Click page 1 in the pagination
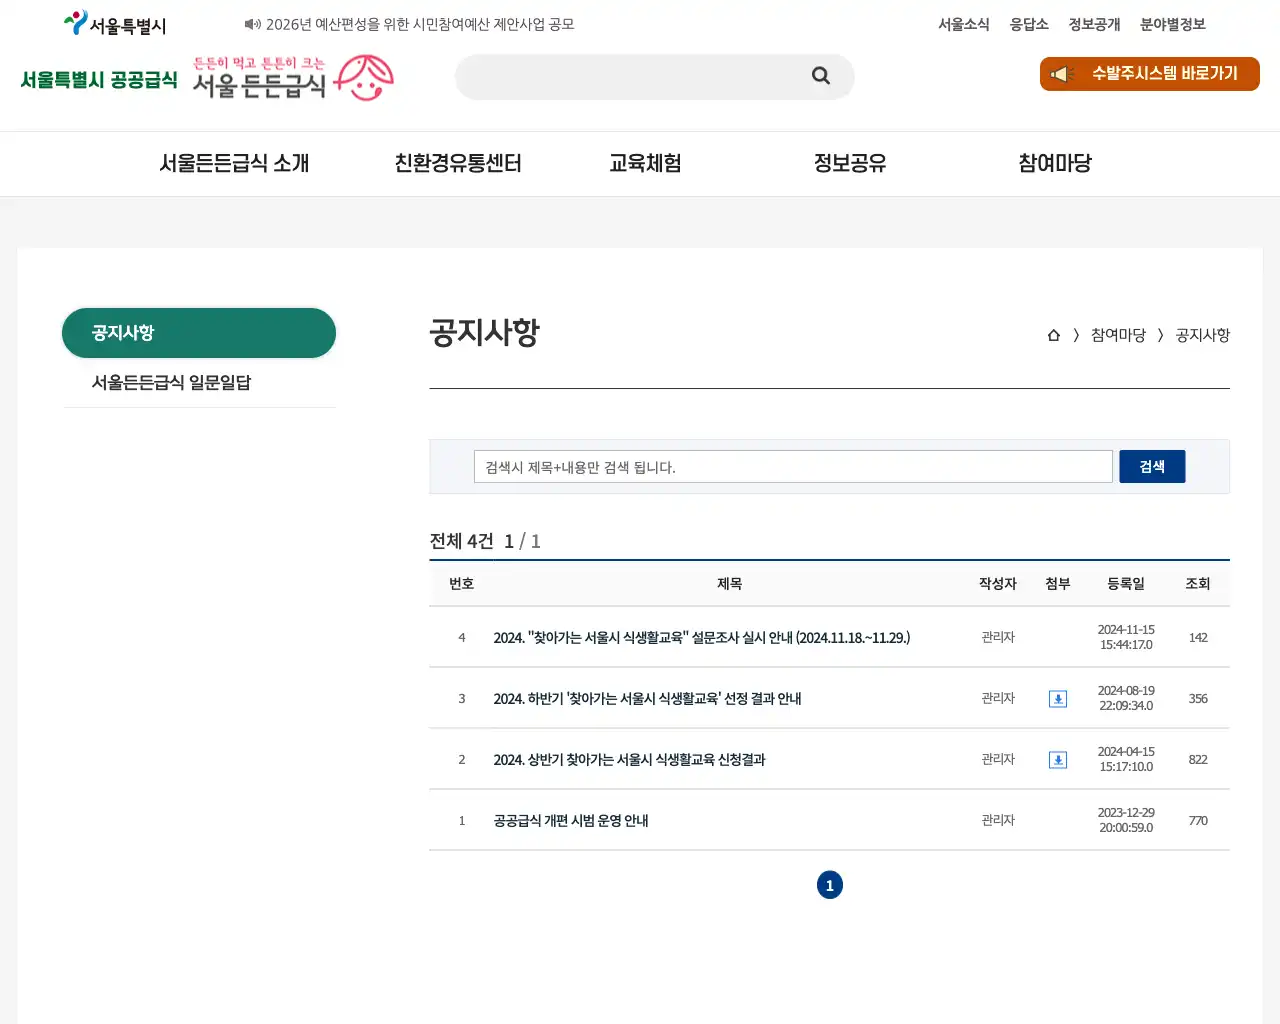 830,885
